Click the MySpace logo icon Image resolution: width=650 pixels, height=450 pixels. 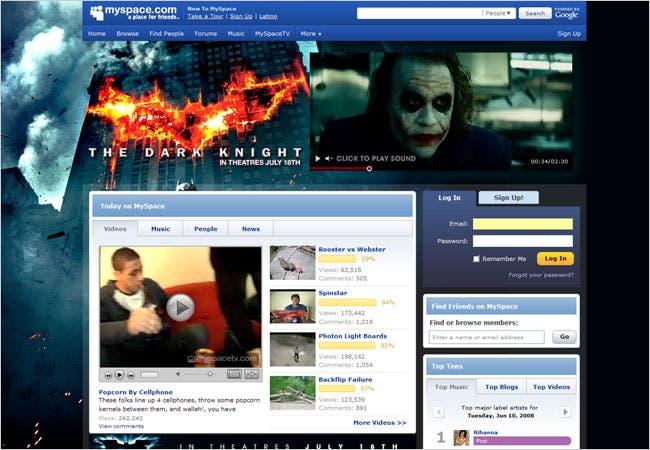[96, 13]
